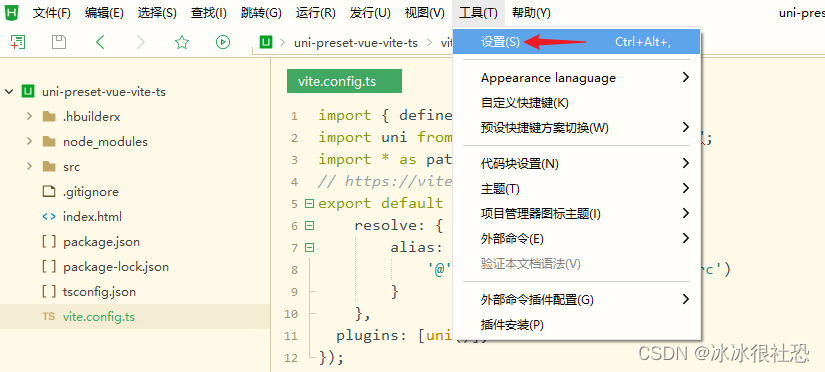The width and height of the screenshot is (825, 372).
Task: Click the uni-preset-vue-vite-ts project icon in tree
Action: 27,92
